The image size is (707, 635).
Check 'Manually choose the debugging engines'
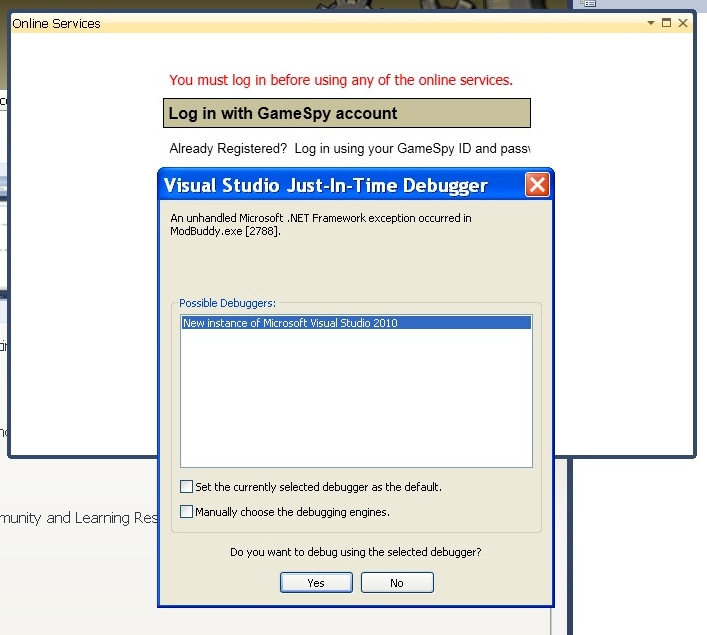pos(187,512)
